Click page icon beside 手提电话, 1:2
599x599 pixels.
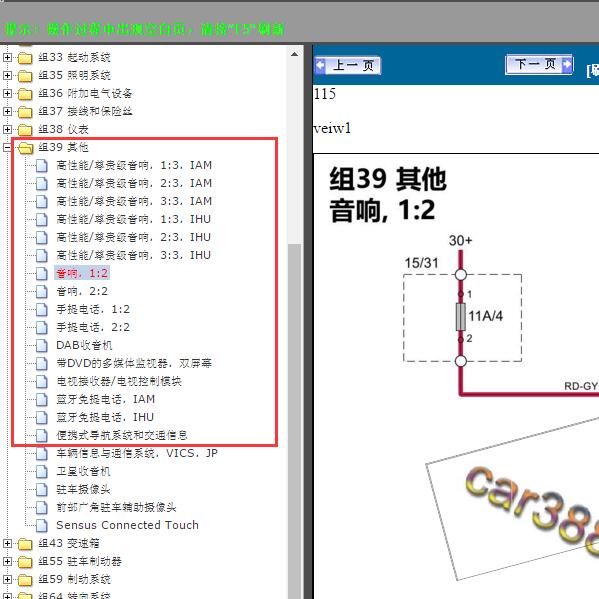pos(42,309)
